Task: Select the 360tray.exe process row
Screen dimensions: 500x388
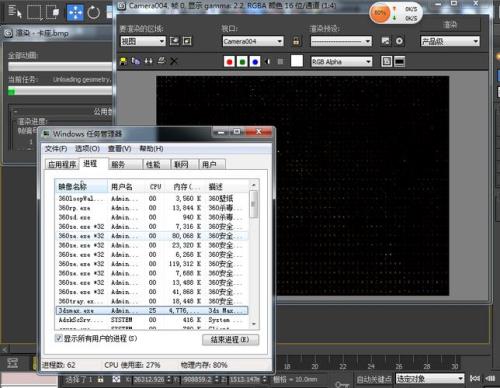Action: pyautogui.click(x=152, y=301)
